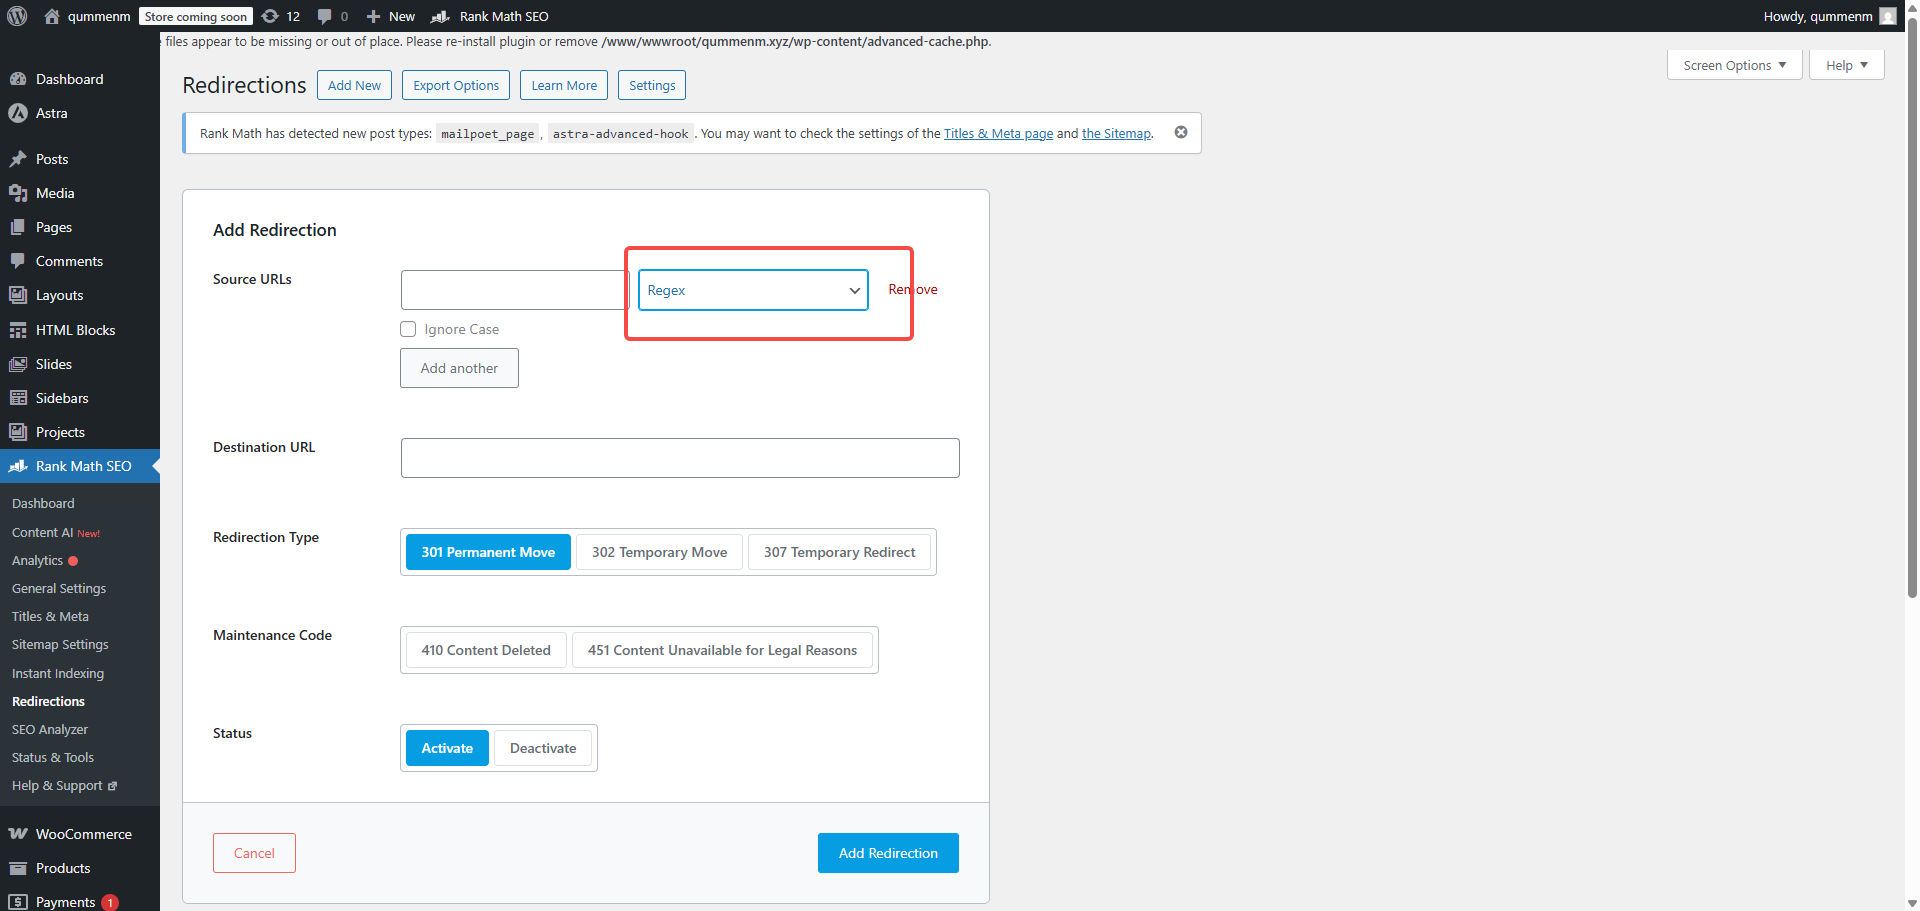This screenshot has height=911, width=1920.
Task: Click the Add New redirection button
Action: click(x=354, y=85)
